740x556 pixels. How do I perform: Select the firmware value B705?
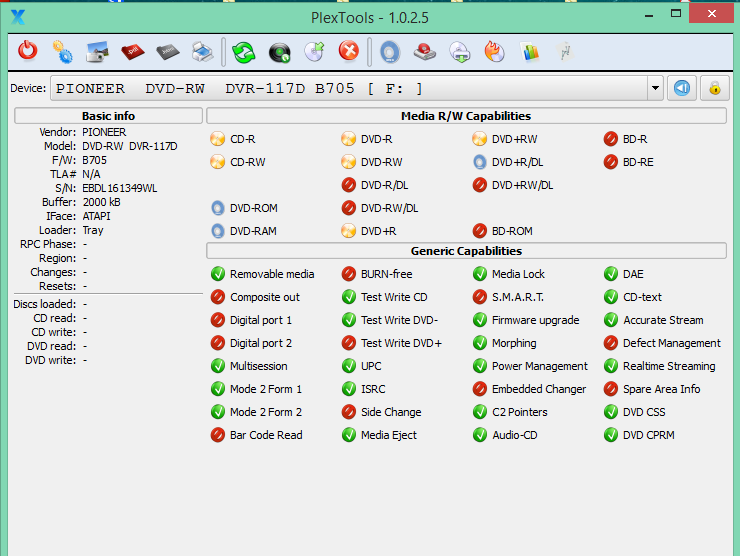tap(94, 160)
